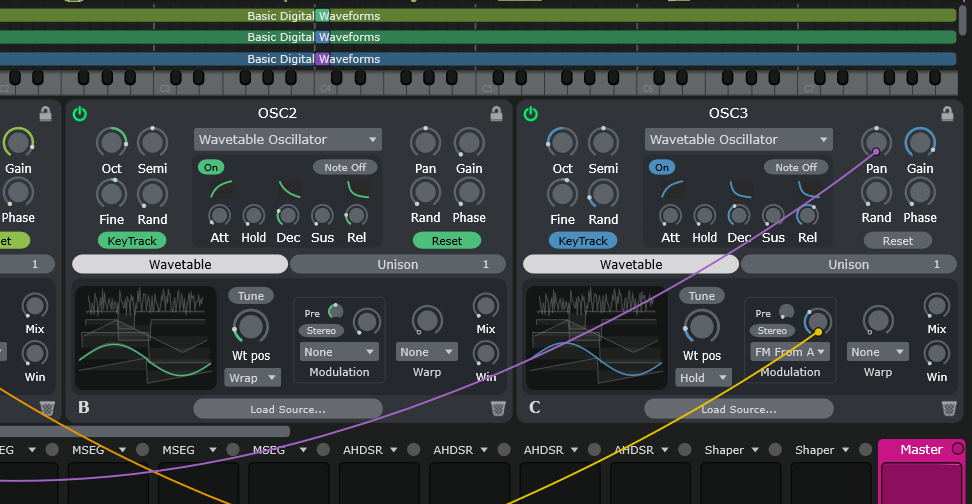
Task: Click OSC2 lock icon
Action: point(496,113)
